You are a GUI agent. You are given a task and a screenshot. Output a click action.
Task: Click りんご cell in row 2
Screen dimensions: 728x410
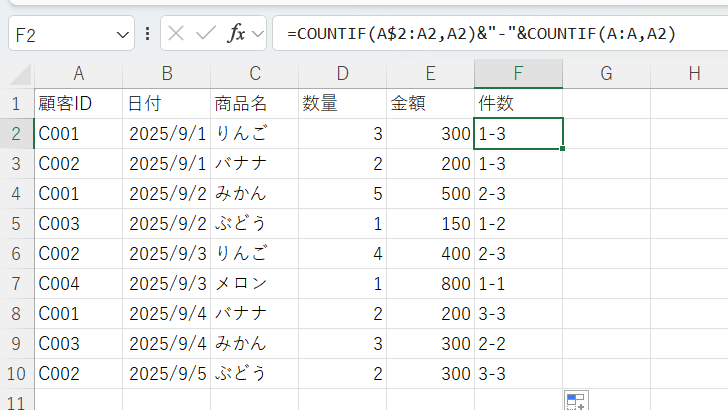pos(254,134)
